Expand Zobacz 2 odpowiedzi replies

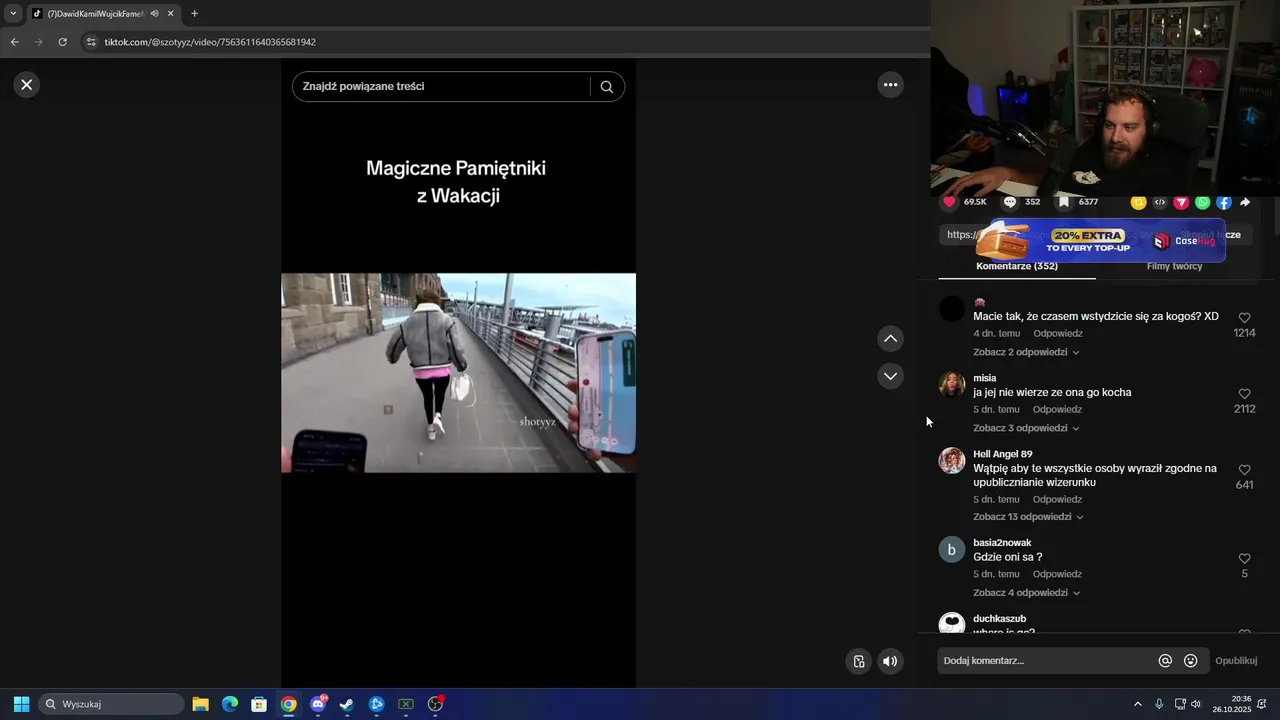tap(1026, 352)
